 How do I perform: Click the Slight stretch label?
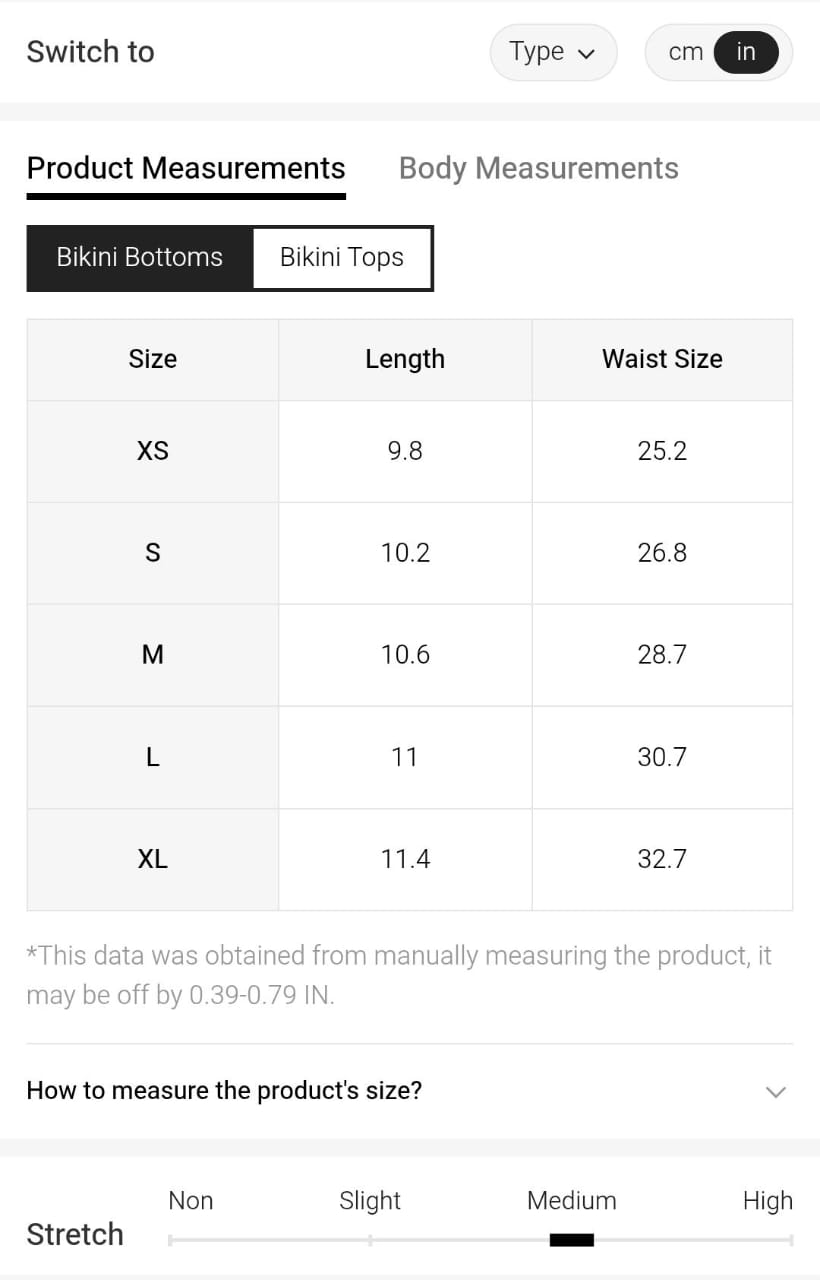(369, 1200)
